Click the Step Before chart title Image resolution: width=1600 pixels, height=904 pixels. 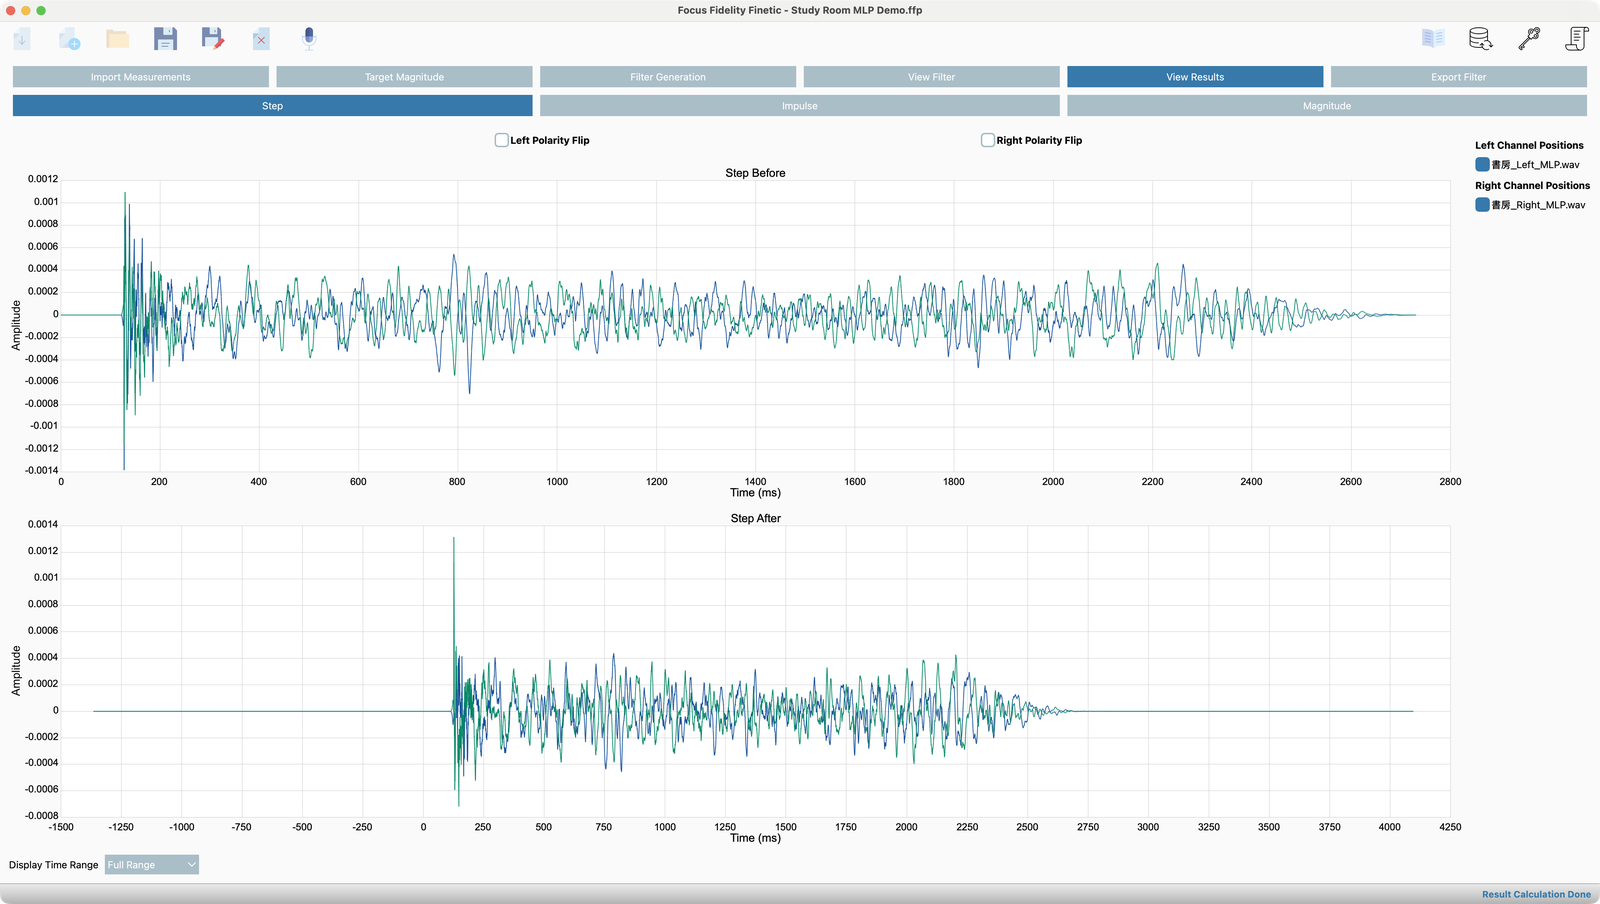[x=755, y=173]
